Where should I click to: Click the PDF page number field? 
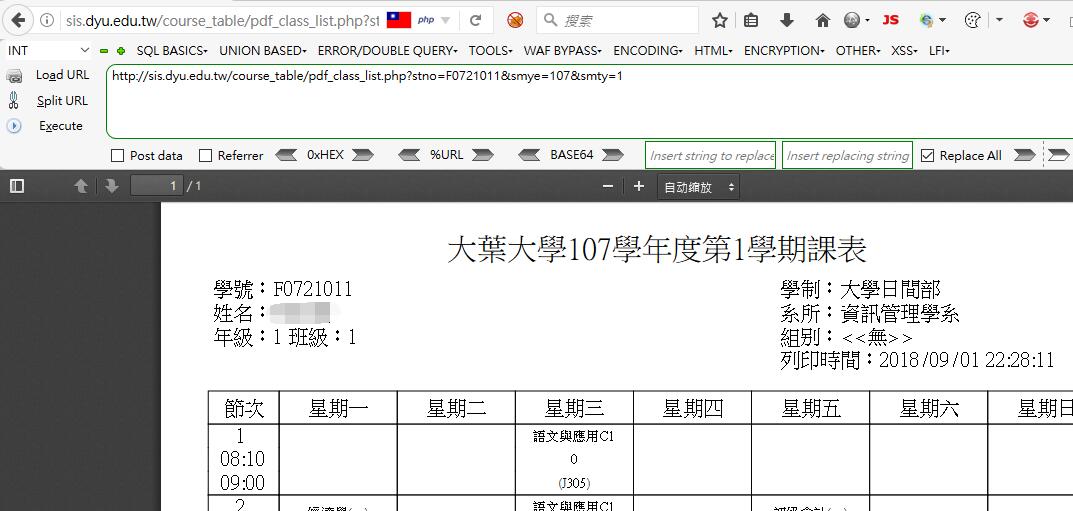[x=157, y=186]
